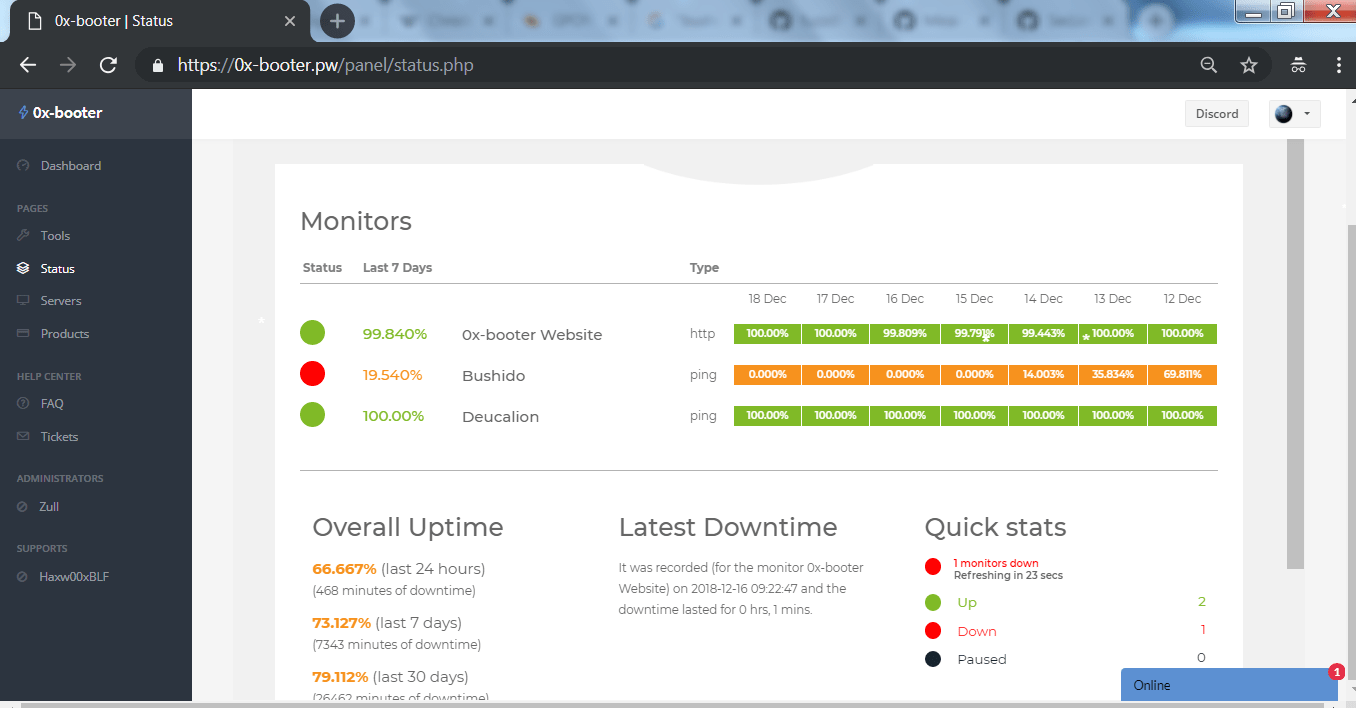Click the 35.834% cell for 13 Dec

coord(1113,375)
